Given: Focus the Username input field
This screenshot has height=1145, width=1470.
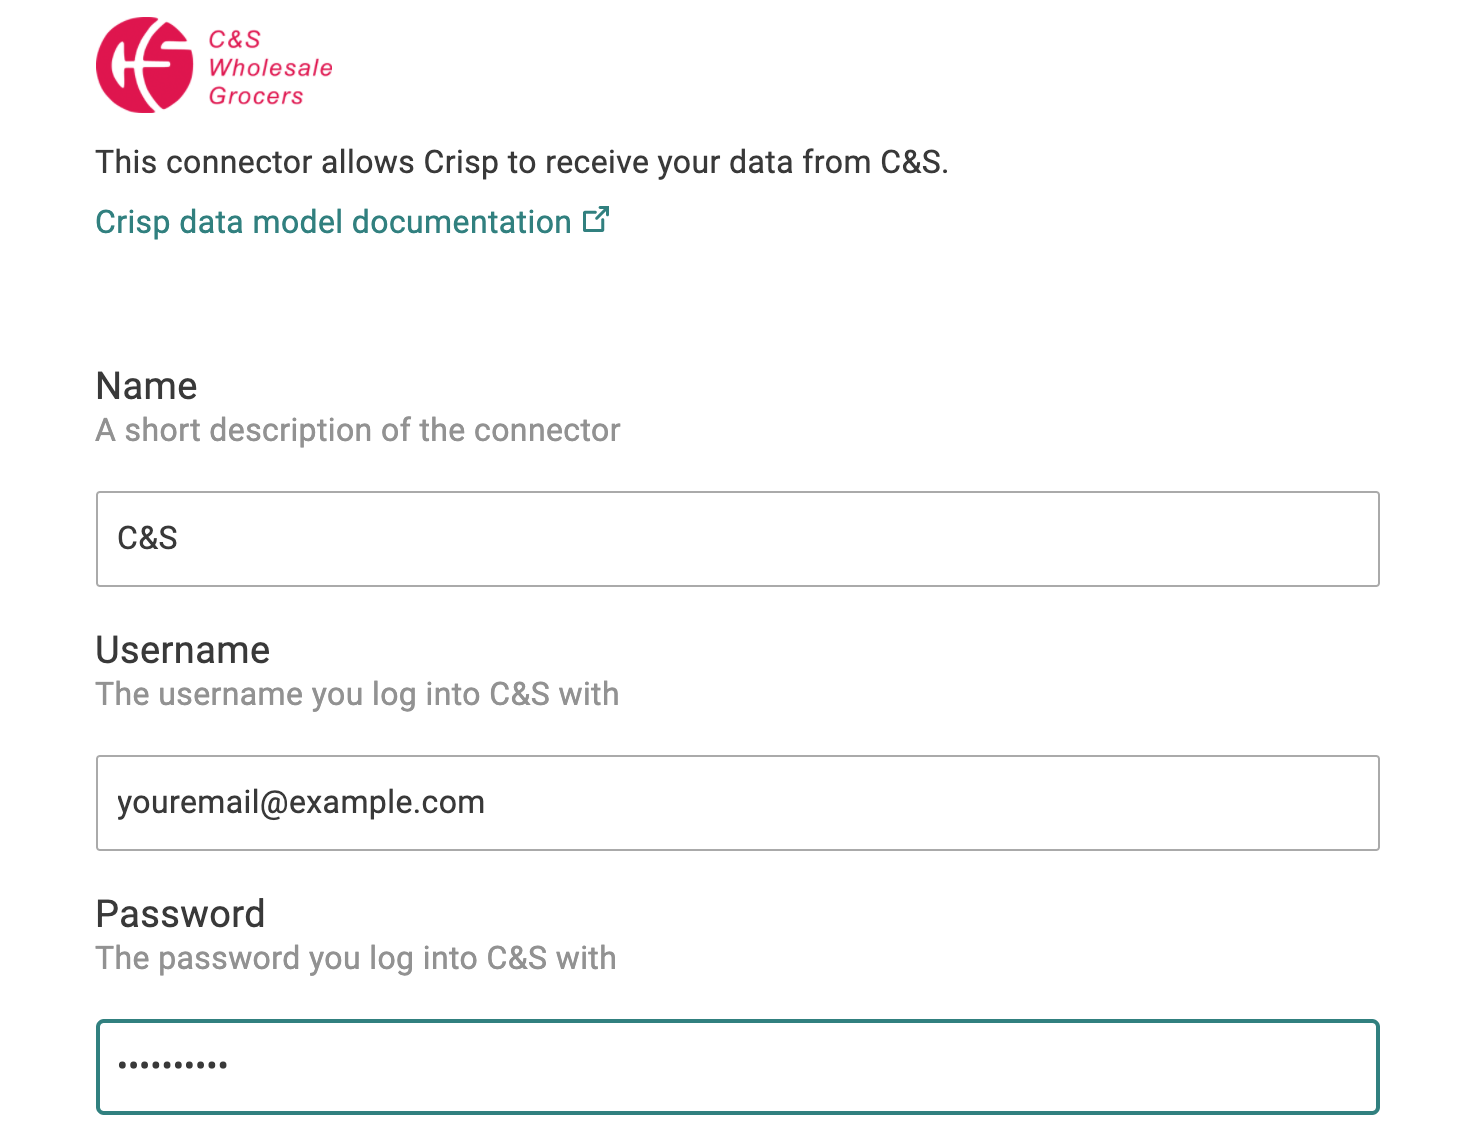Looking at the screenshot, I should pos(738,803).
